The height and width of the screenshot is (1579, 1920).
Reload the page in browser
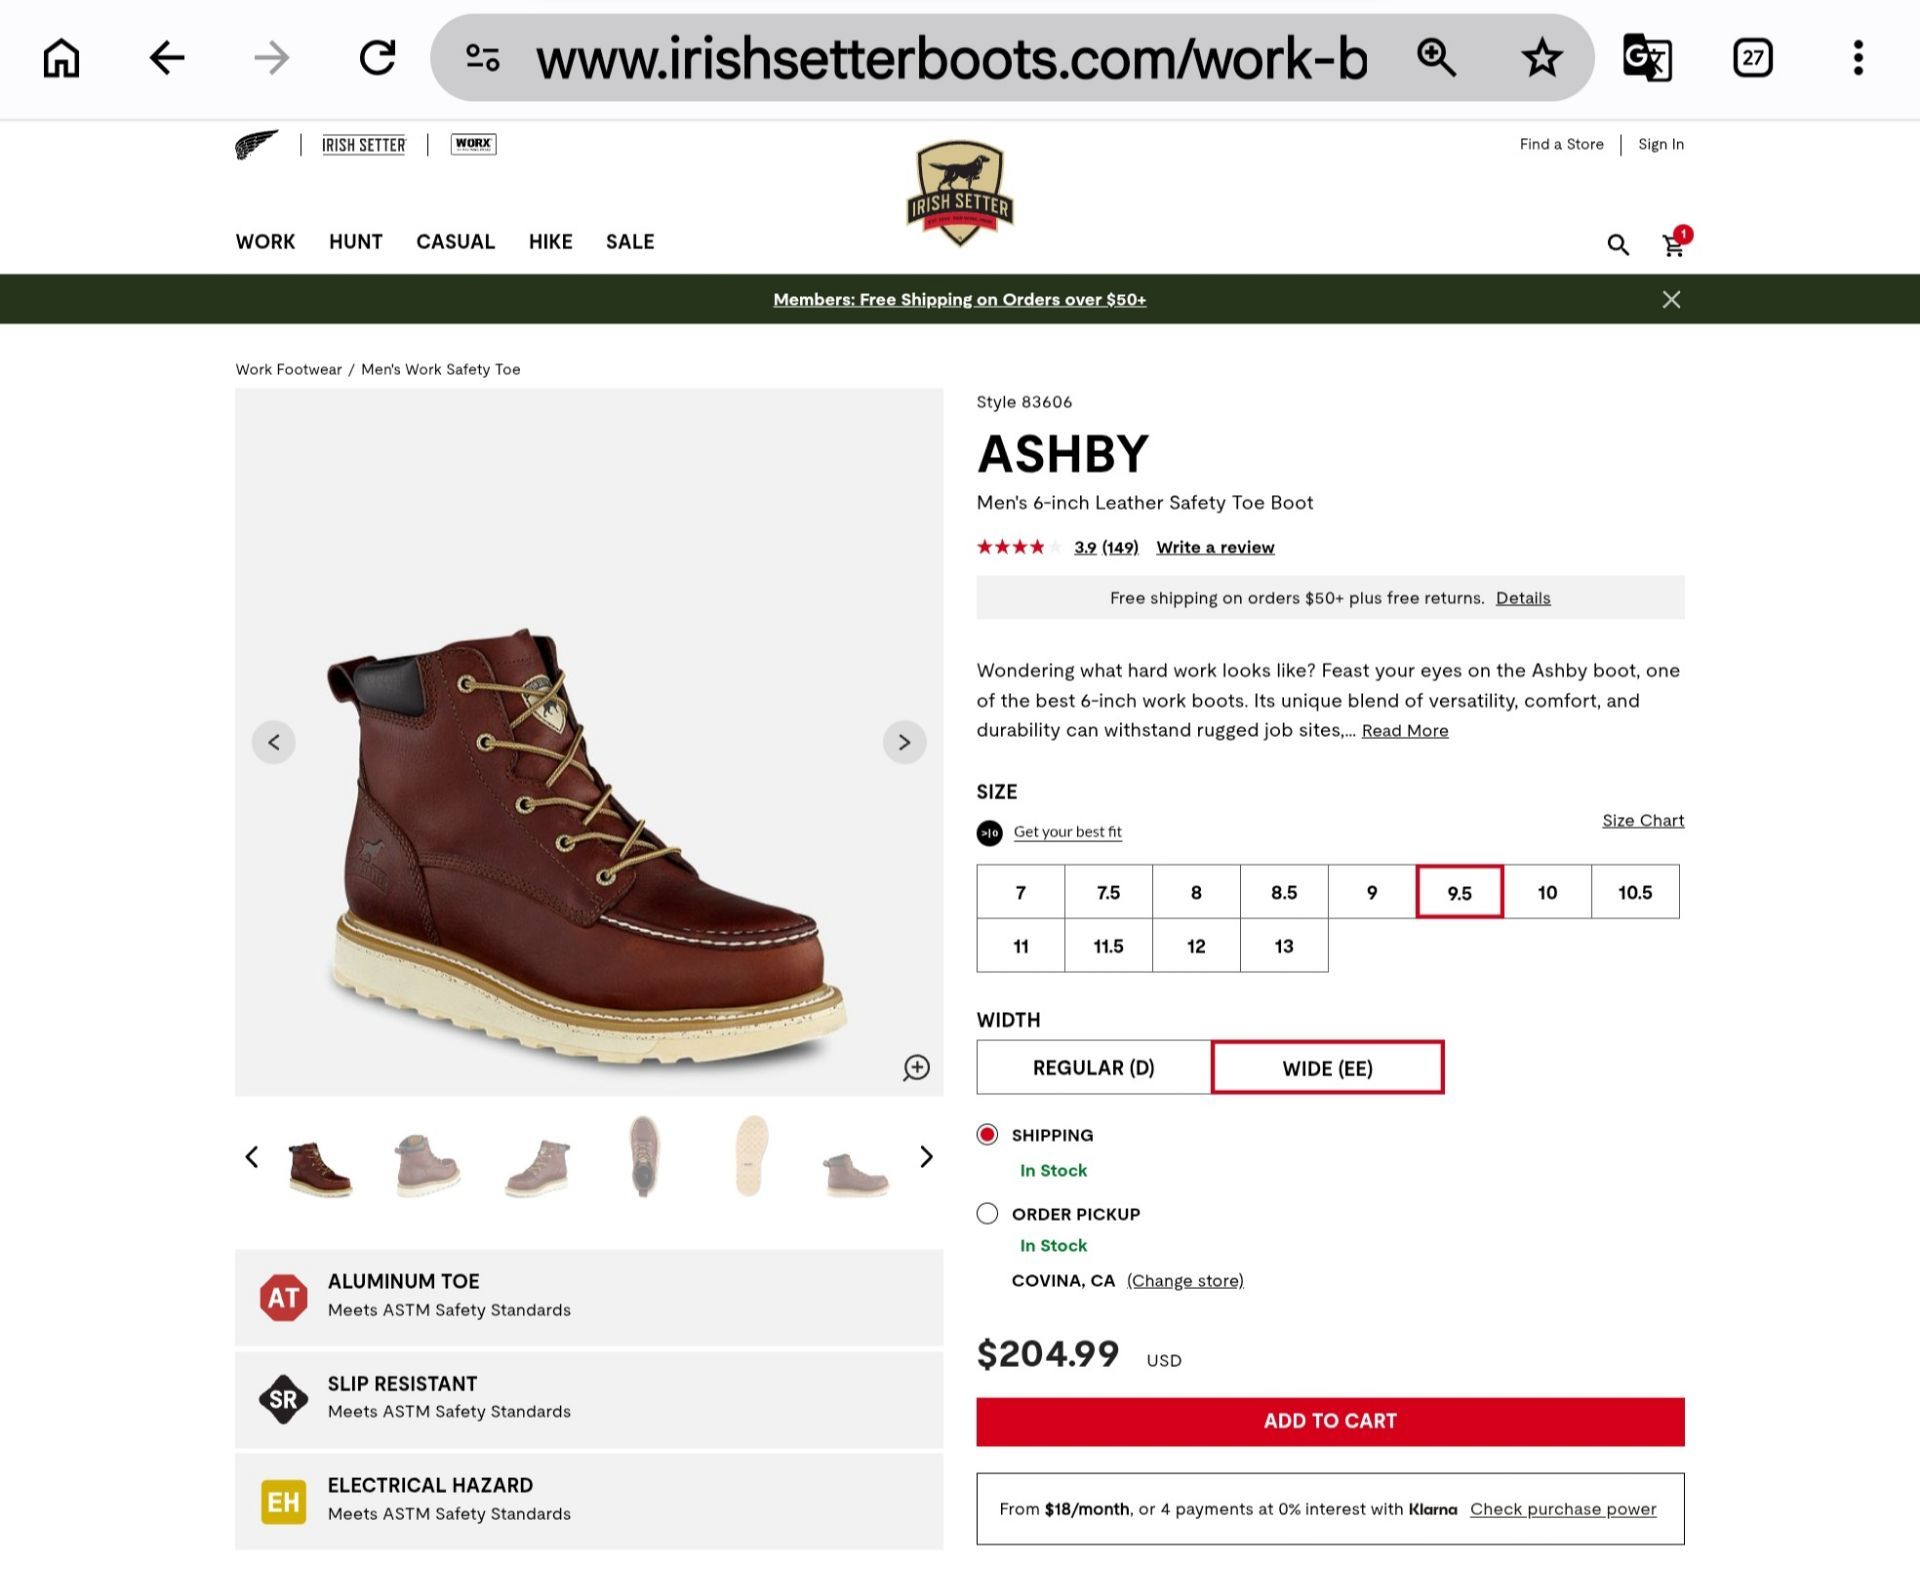(377, 58)
